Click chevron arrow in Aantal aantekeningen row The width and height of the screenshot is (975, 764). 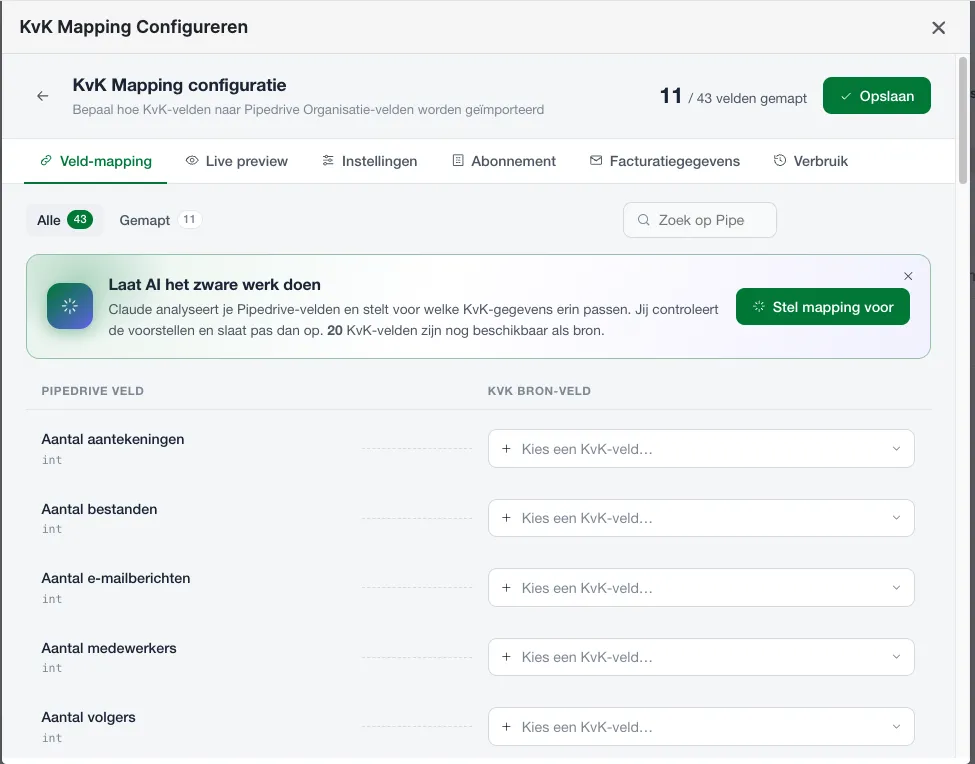pos(896,449)
